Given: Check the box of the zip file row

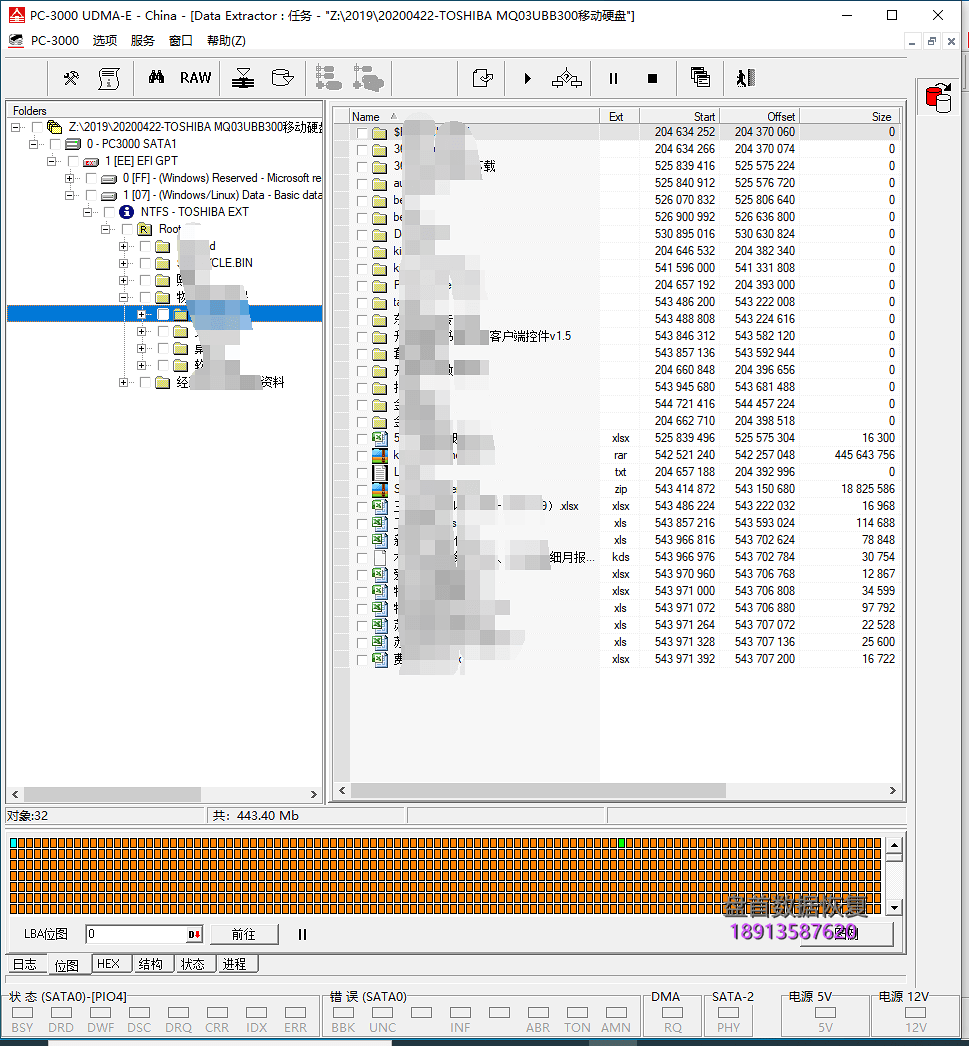Looking at the screenshot, I should pos(362,490).
